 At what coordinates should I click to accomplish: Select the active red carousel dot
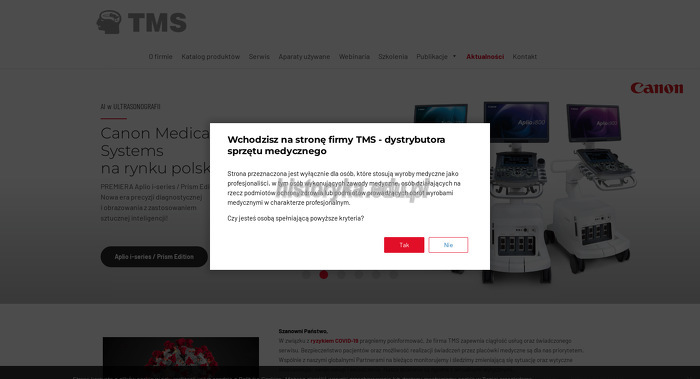[324, 275]
